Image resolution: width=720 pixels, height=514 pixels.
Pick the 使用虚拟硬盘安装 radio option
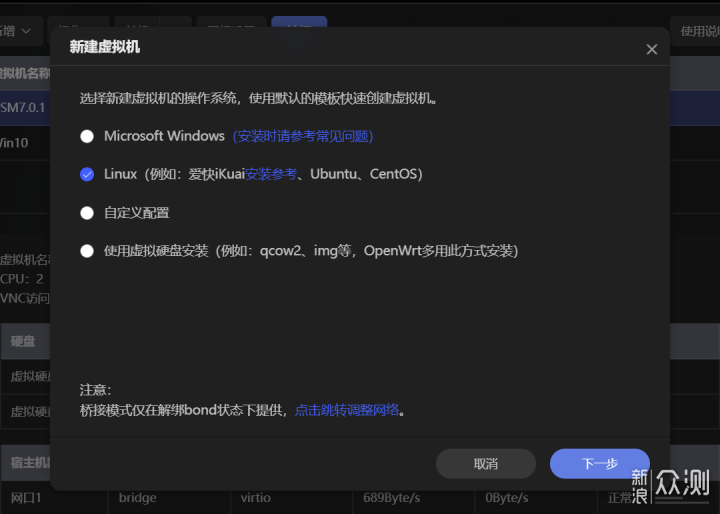(87, 251)
